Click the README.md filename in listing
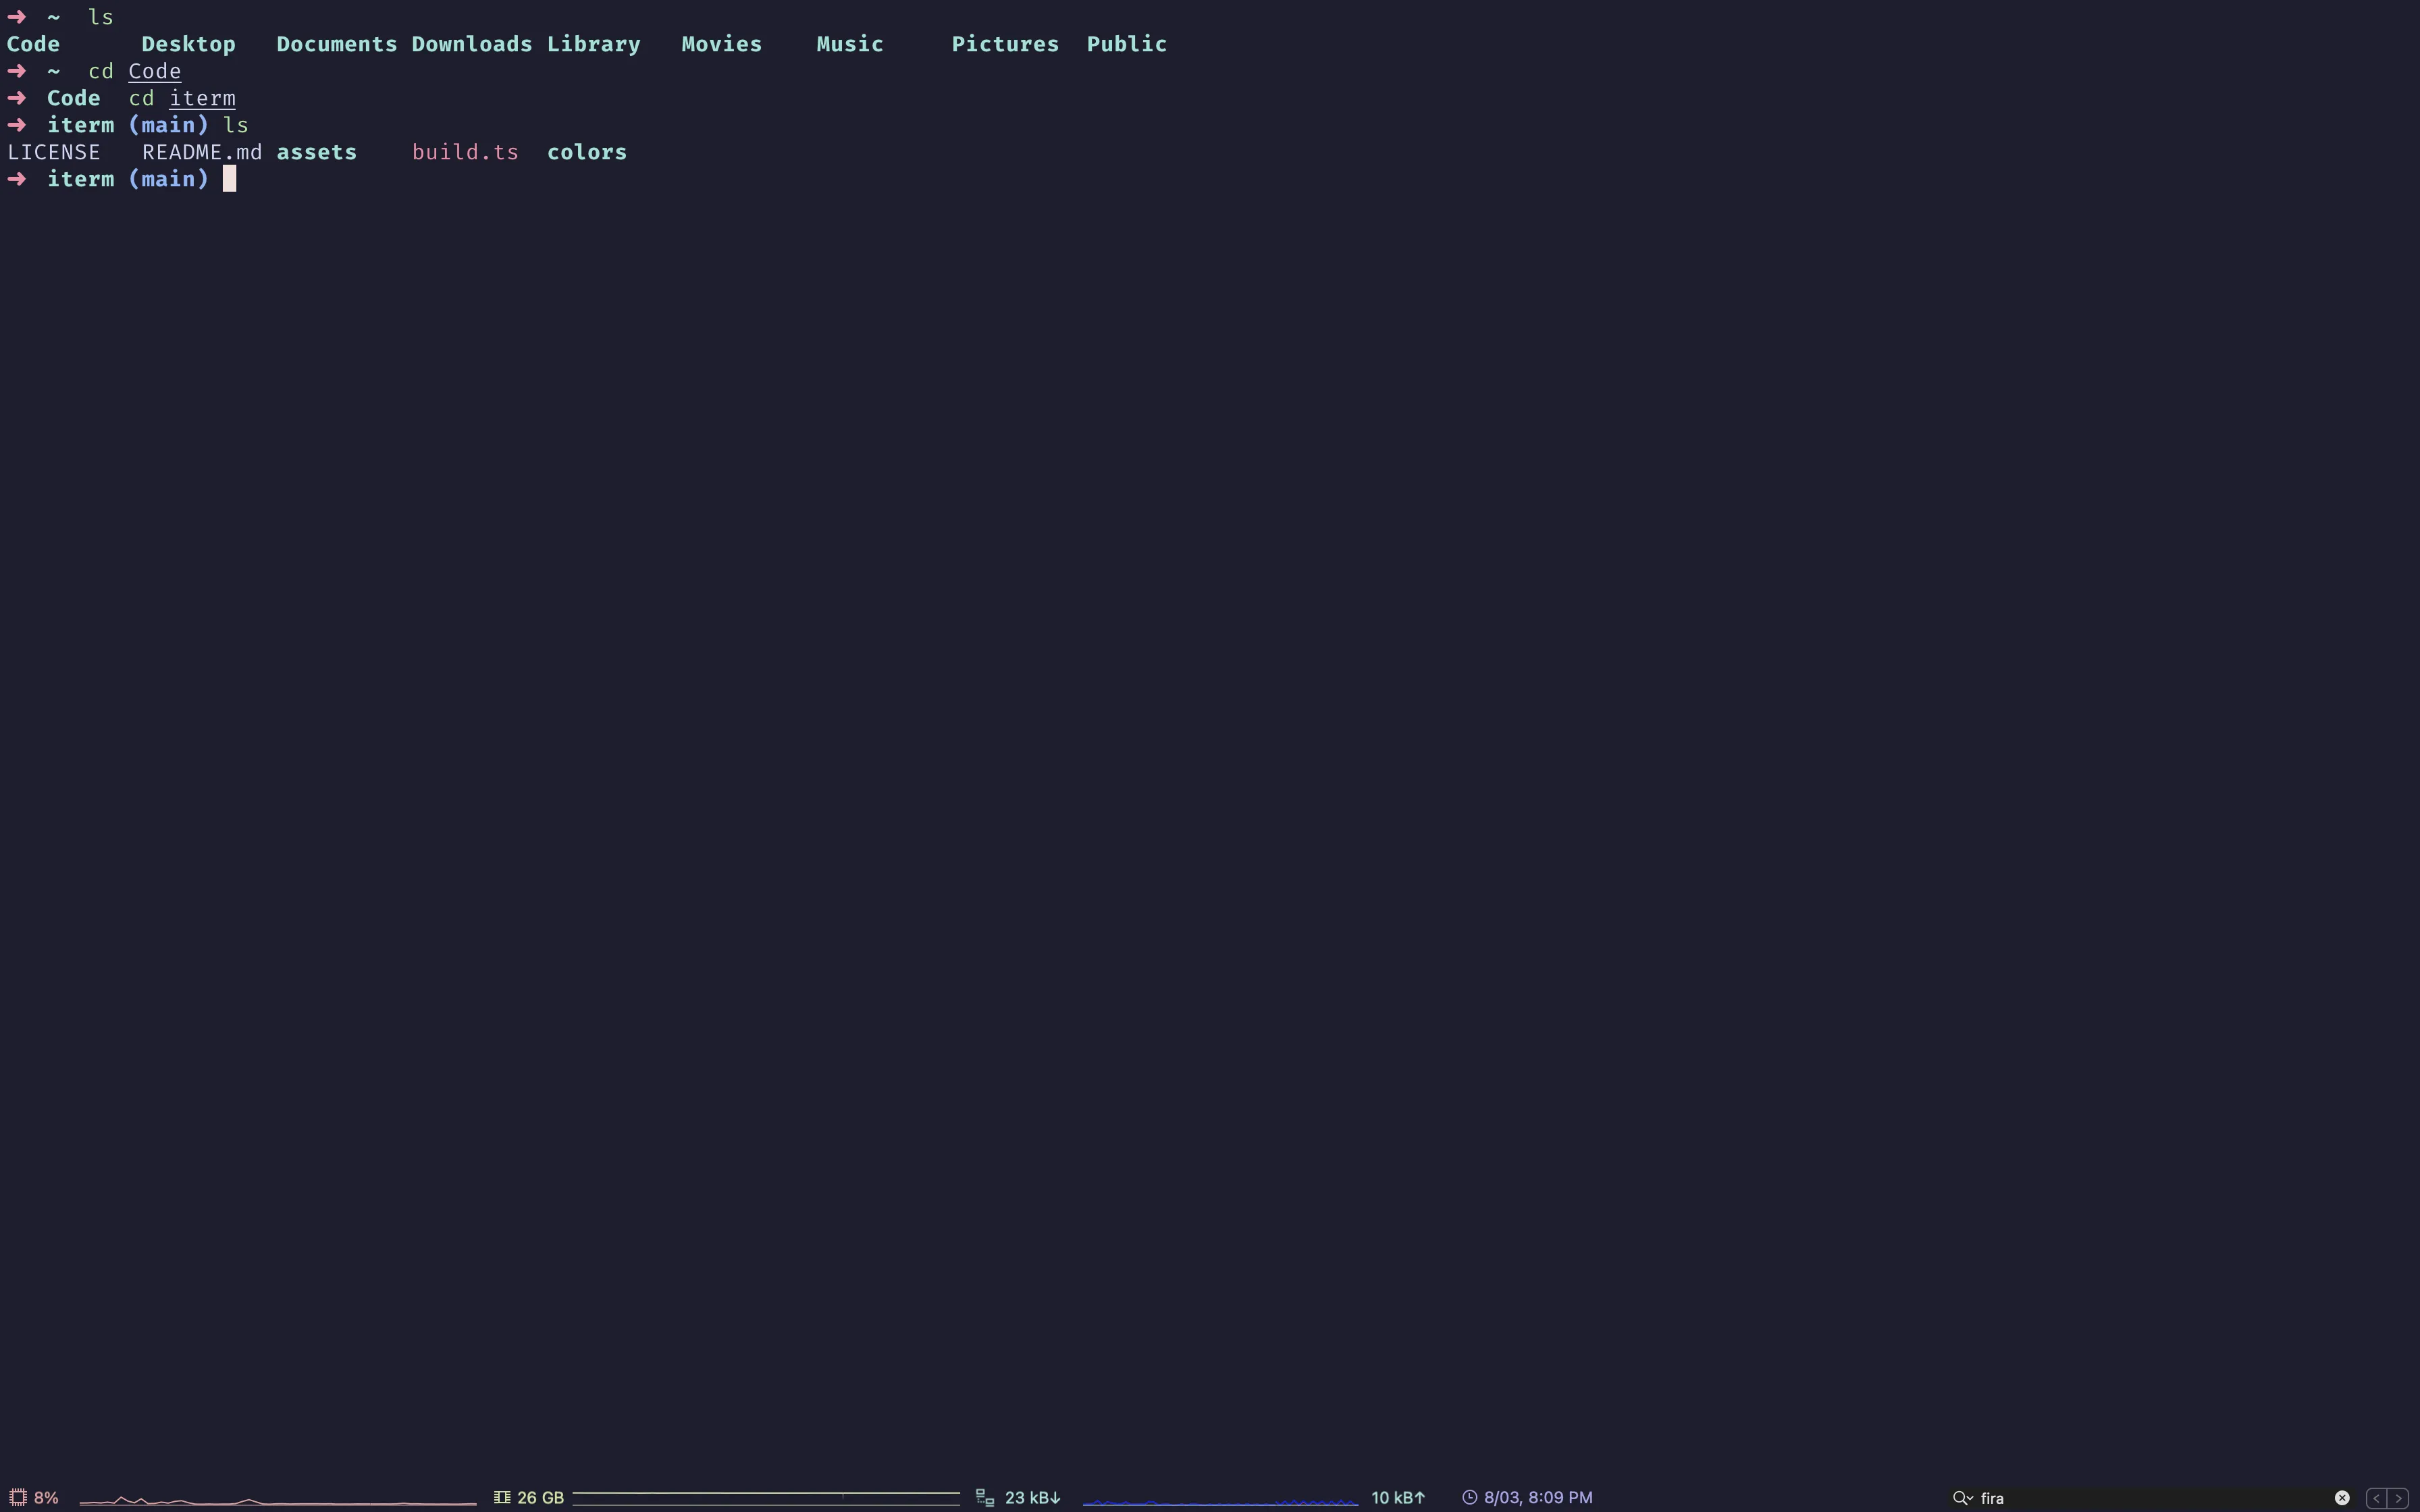The height and width of the screenshot is (1512, 2420). coord(201,152)
